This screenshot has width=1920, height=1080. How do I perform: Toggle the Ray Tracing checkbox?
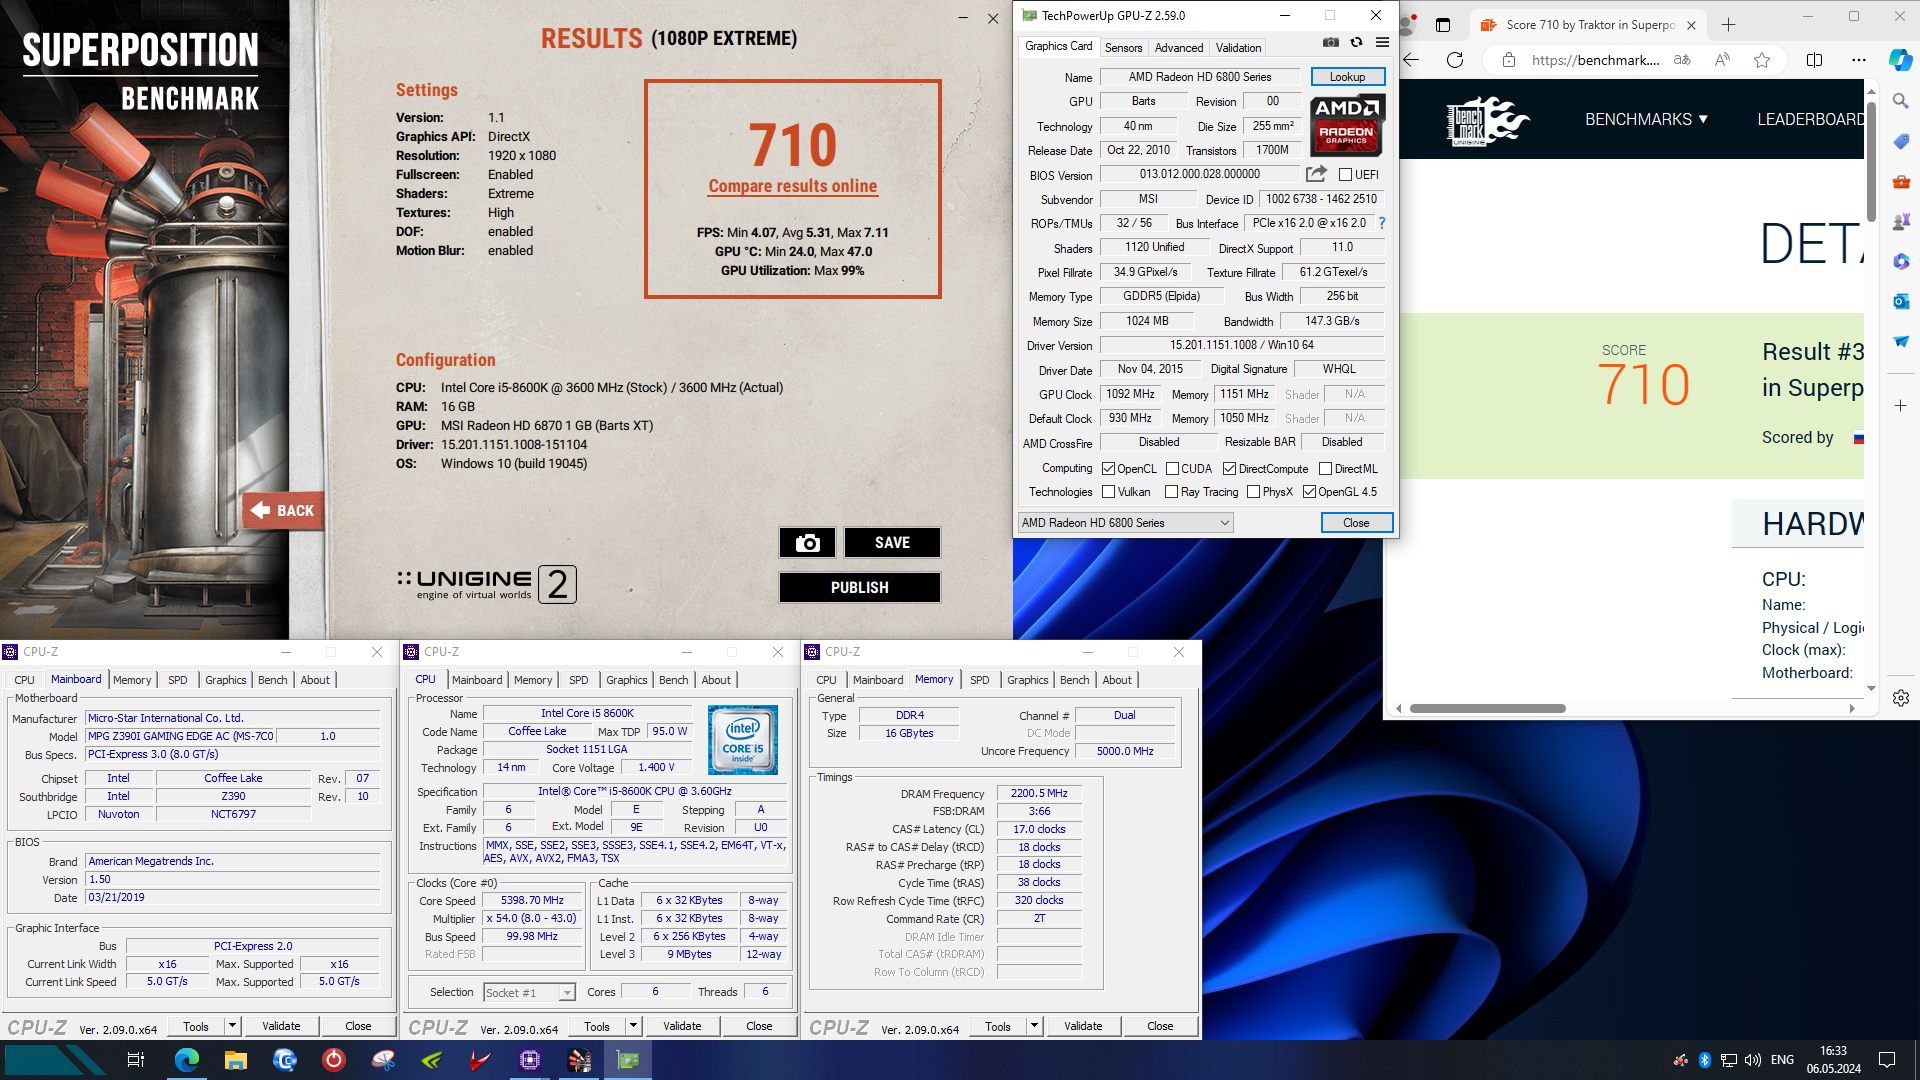pyautogui.click(x=1171, y=492)
